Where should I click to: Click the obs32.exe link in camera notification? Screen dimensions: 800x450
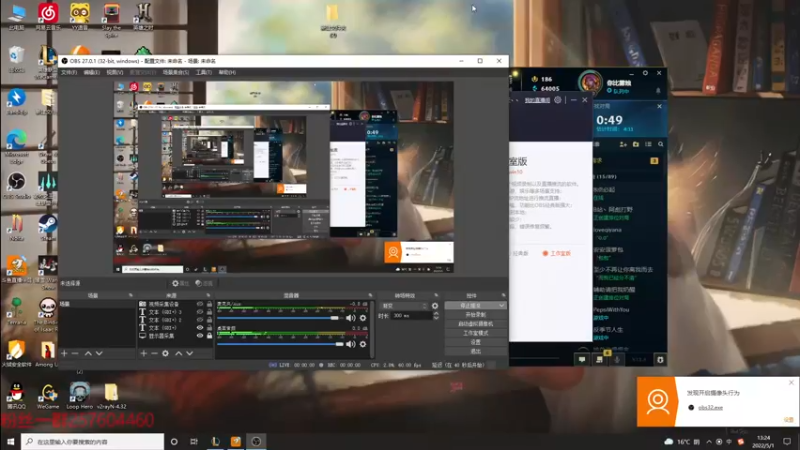(x=710, y=408)
